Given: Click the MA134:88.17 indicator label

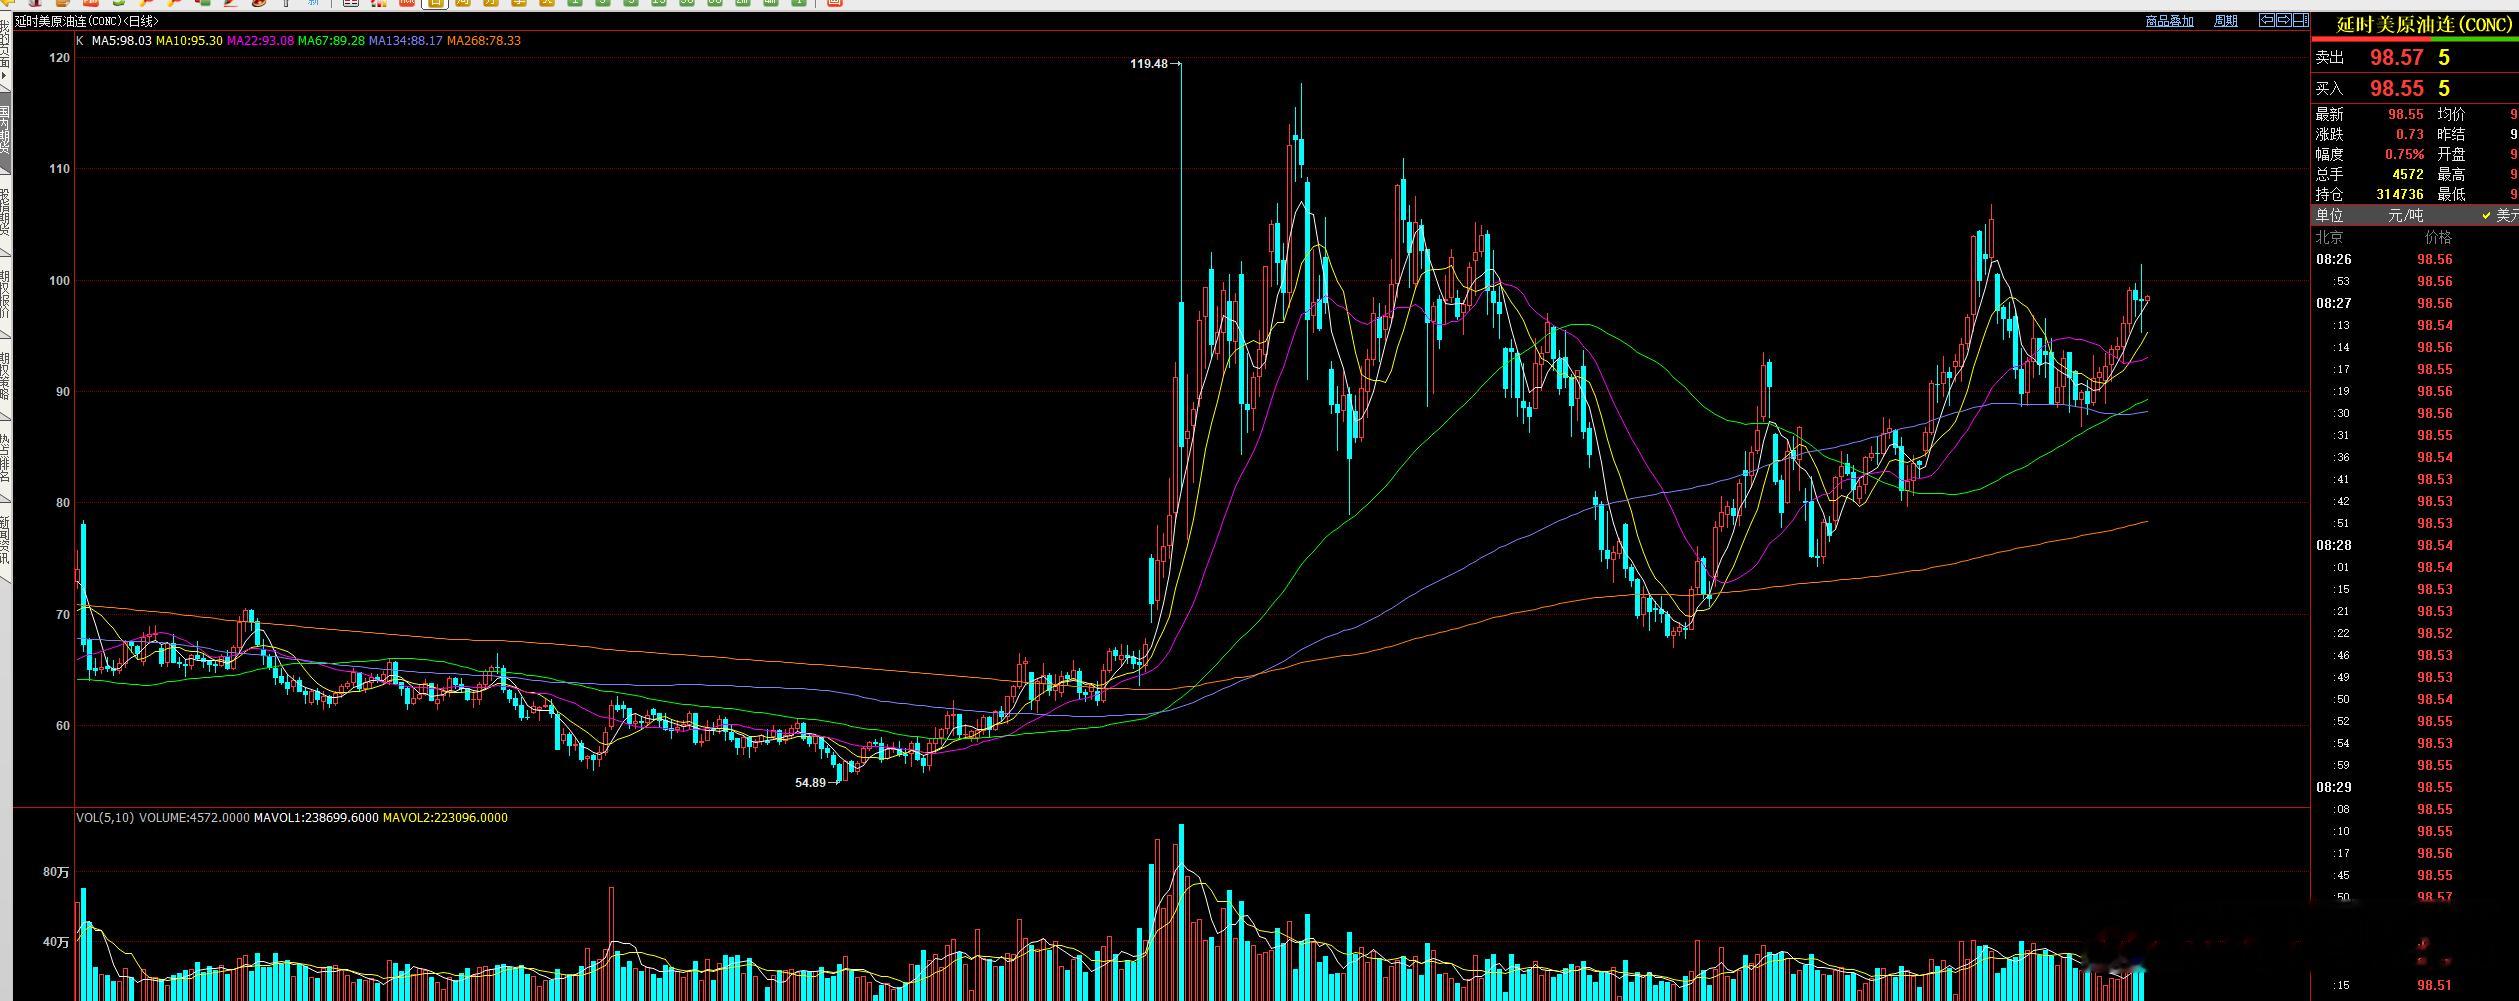Looking at the screenshot, I should 405,41.
